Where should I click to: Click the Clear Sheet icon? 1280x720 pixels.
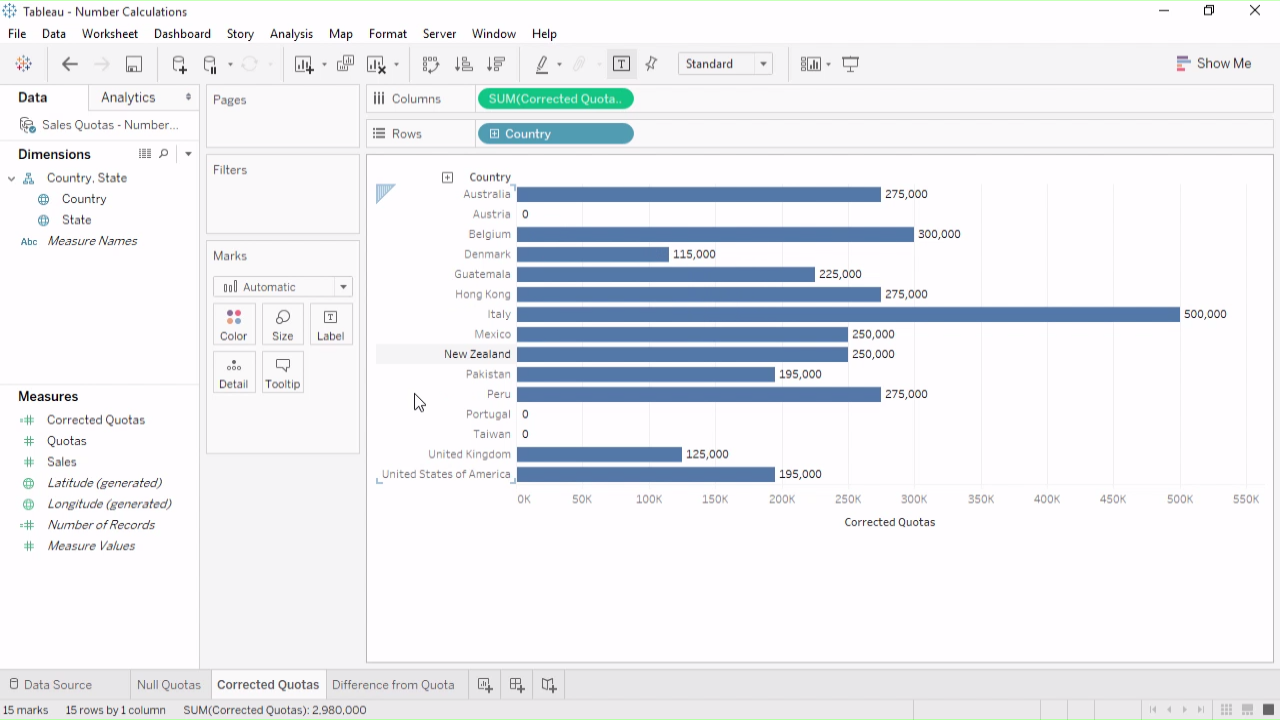(377, 64)
